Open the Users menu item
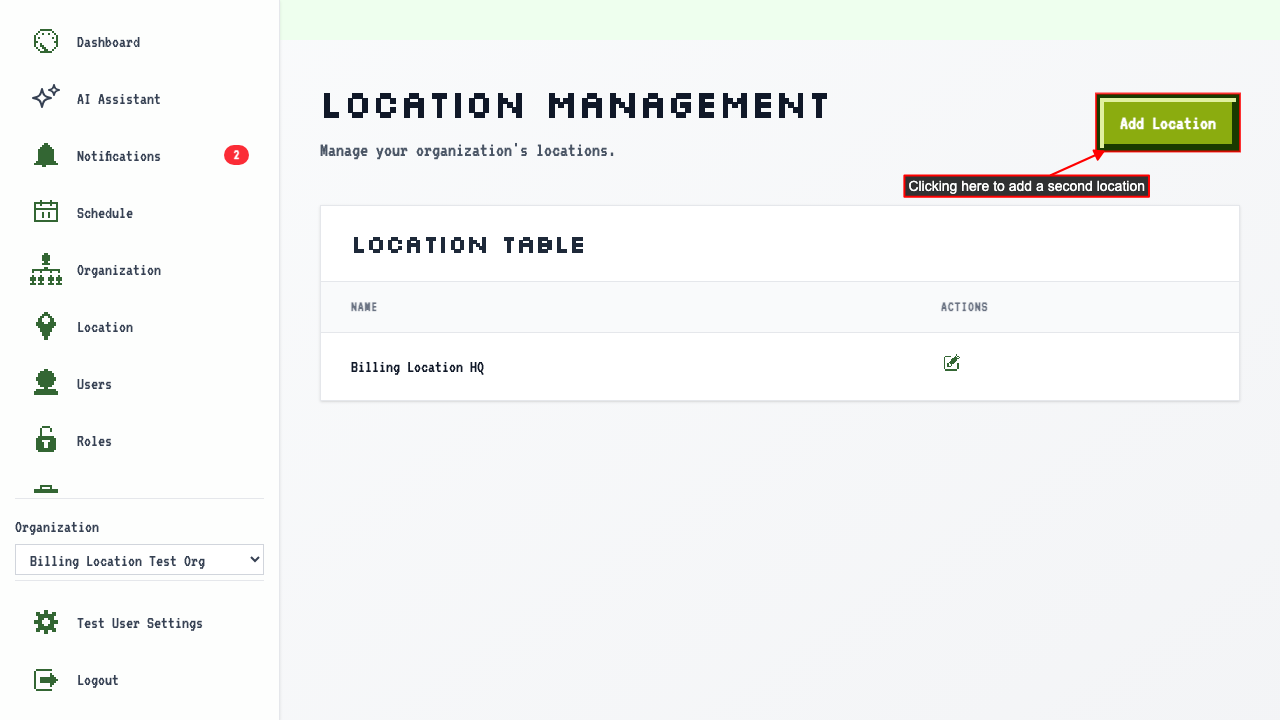 pos(140,384)
